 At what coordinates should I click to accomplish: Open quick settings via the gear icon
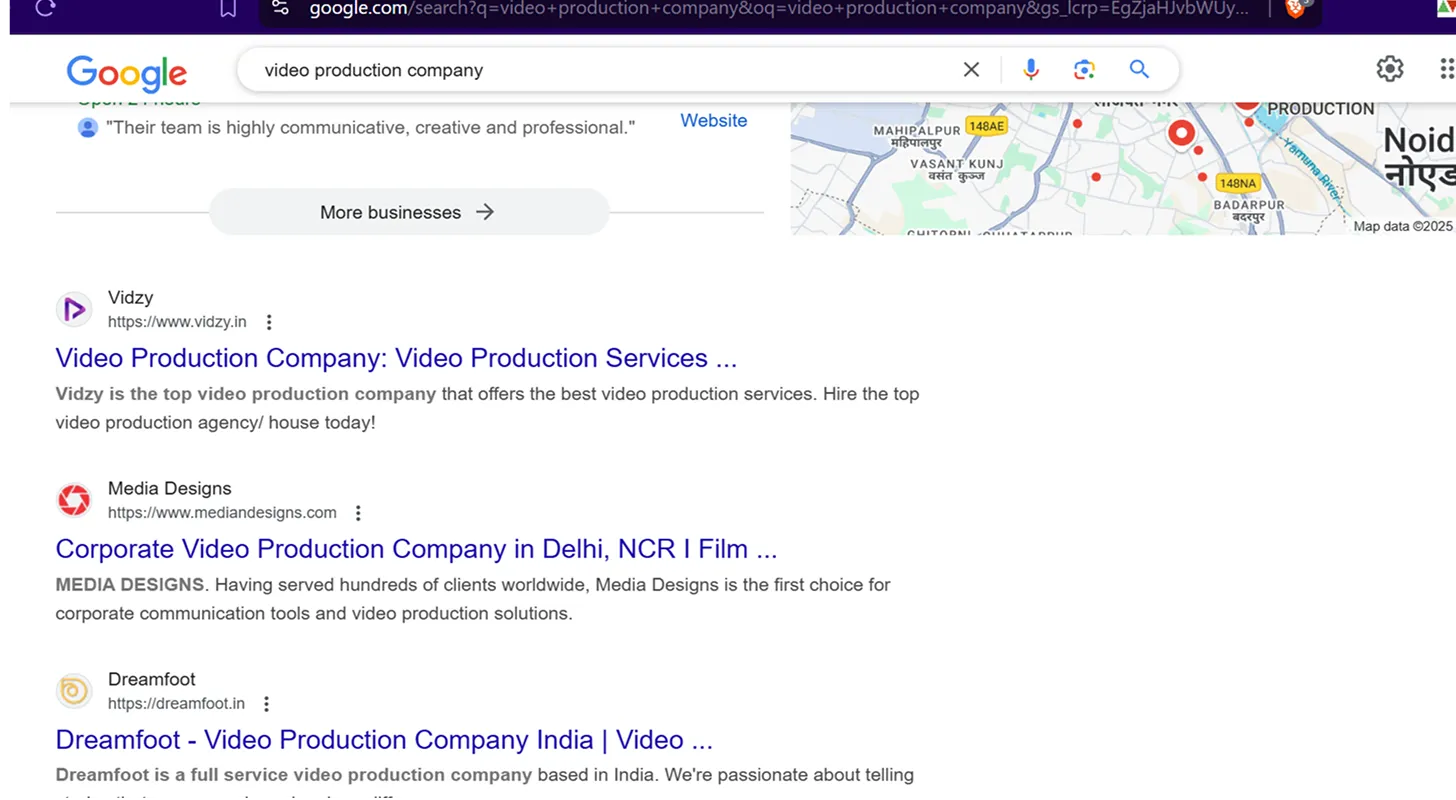1389,69
